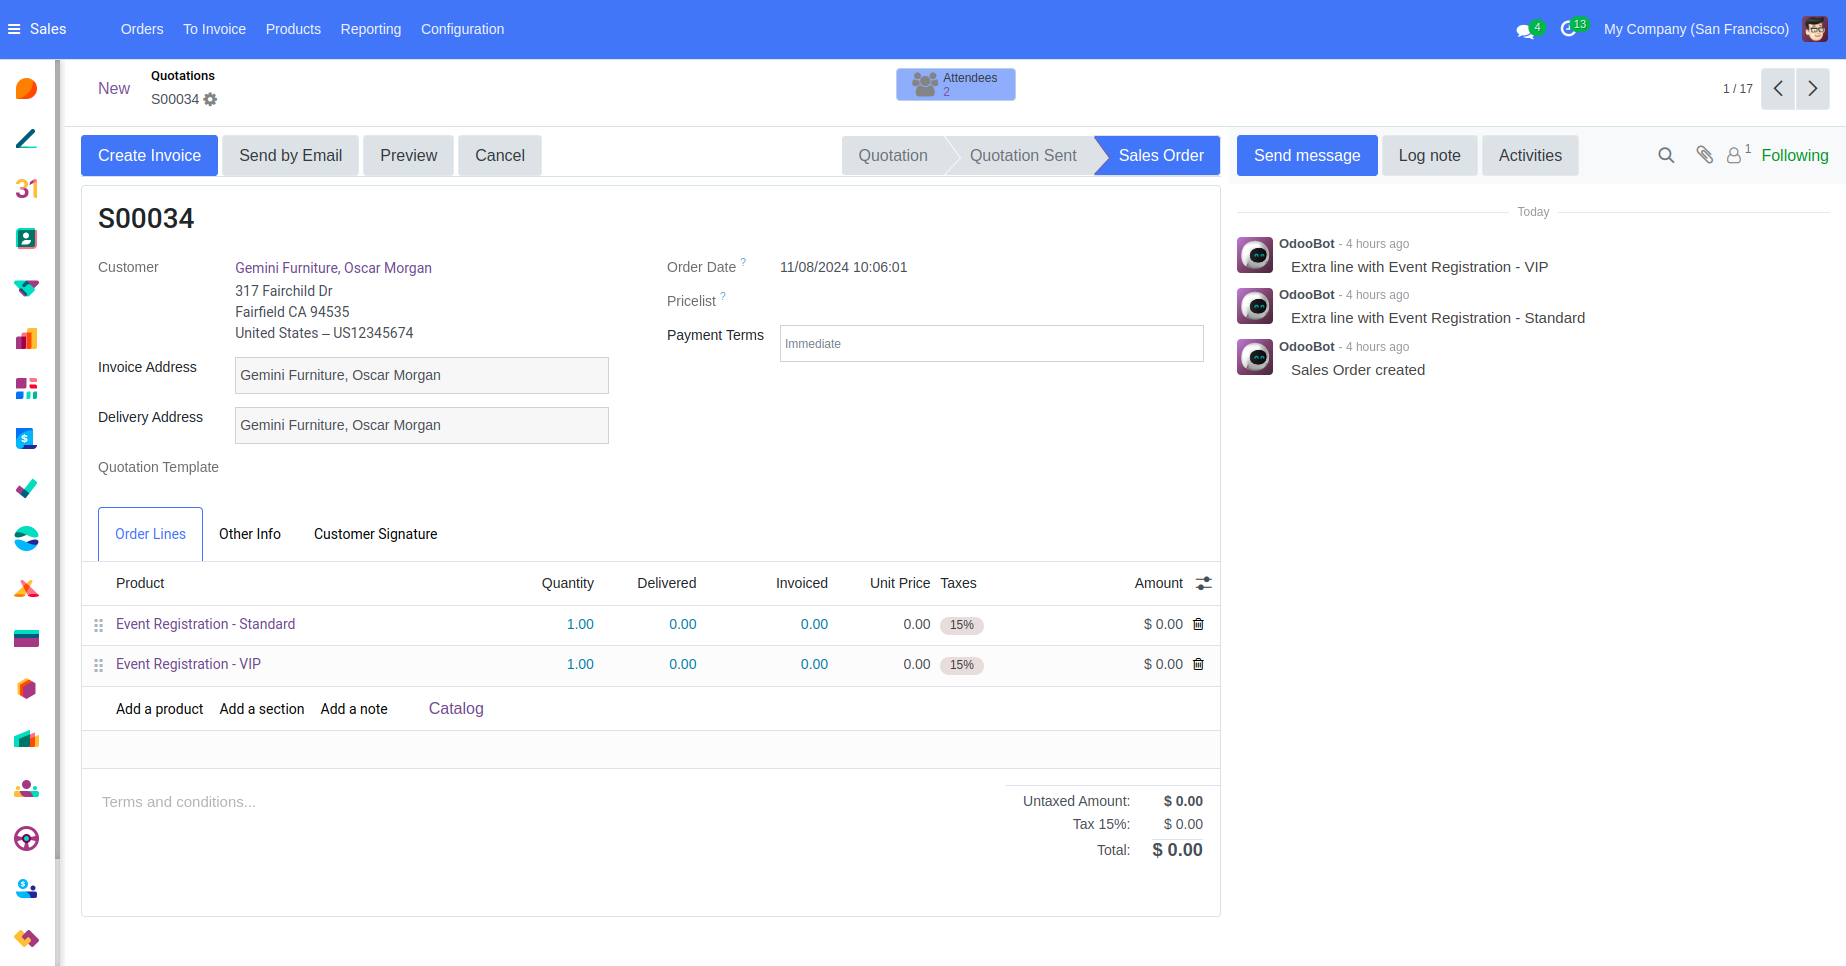The width and height of the screenshot is (1846, 966).
Task: Open the Reporting menu
Action: (370, 29)
